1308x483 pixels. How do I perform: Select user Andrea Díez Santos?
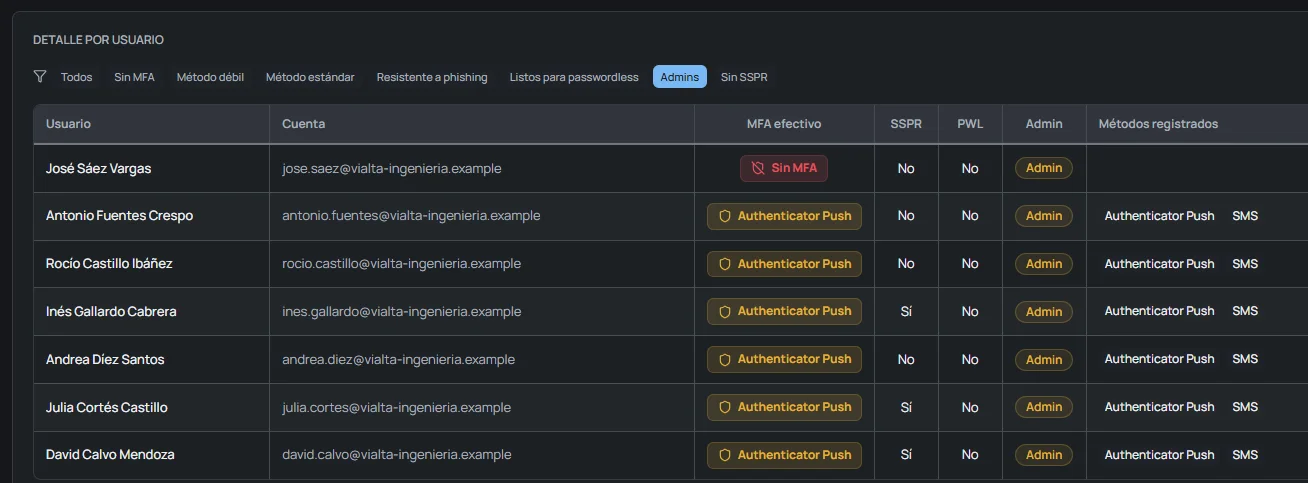pos(105,360)
